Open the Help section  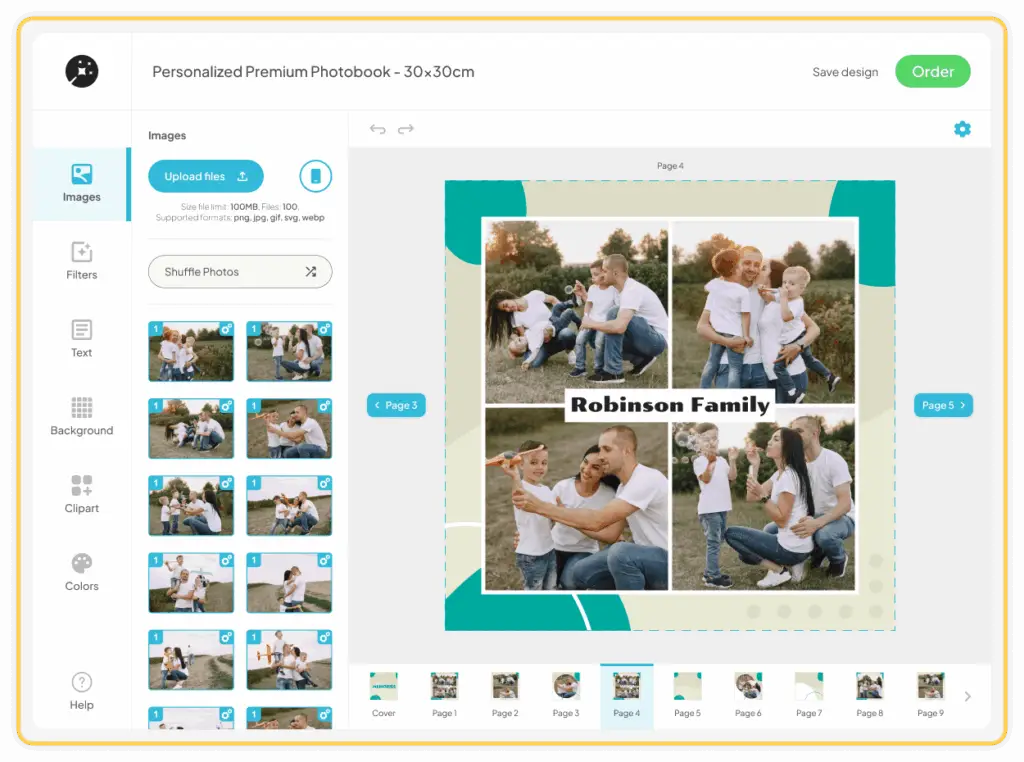[82, 691]
